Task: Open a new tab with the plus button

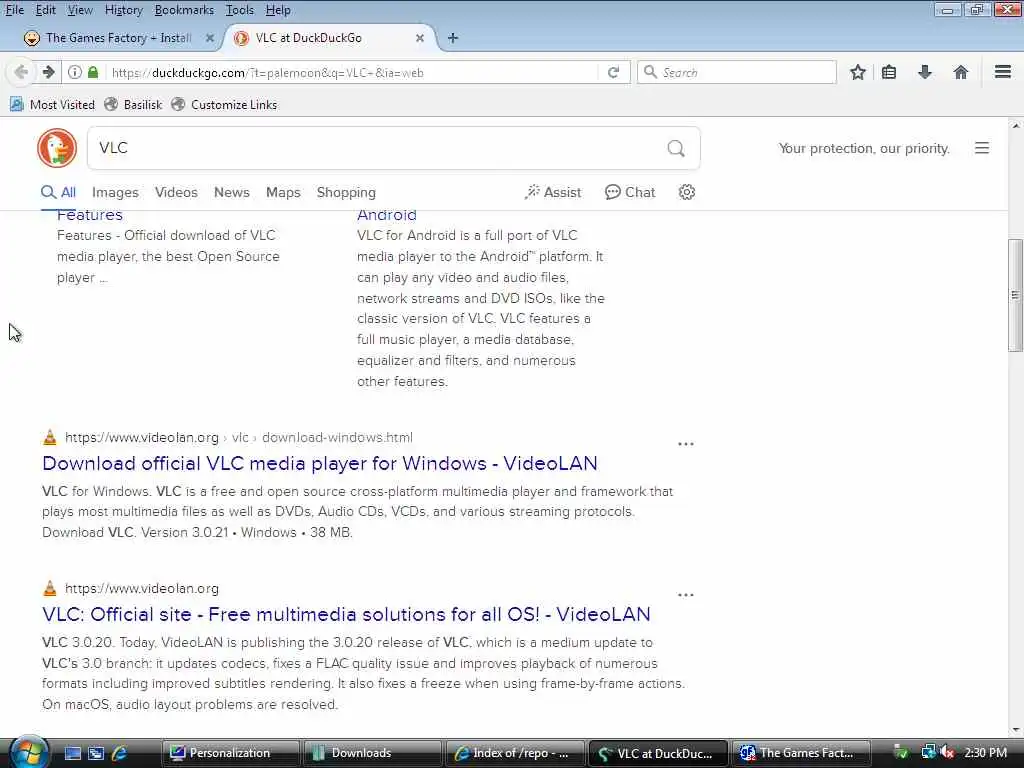Action: pyautogui.click(x=453, y=38)
